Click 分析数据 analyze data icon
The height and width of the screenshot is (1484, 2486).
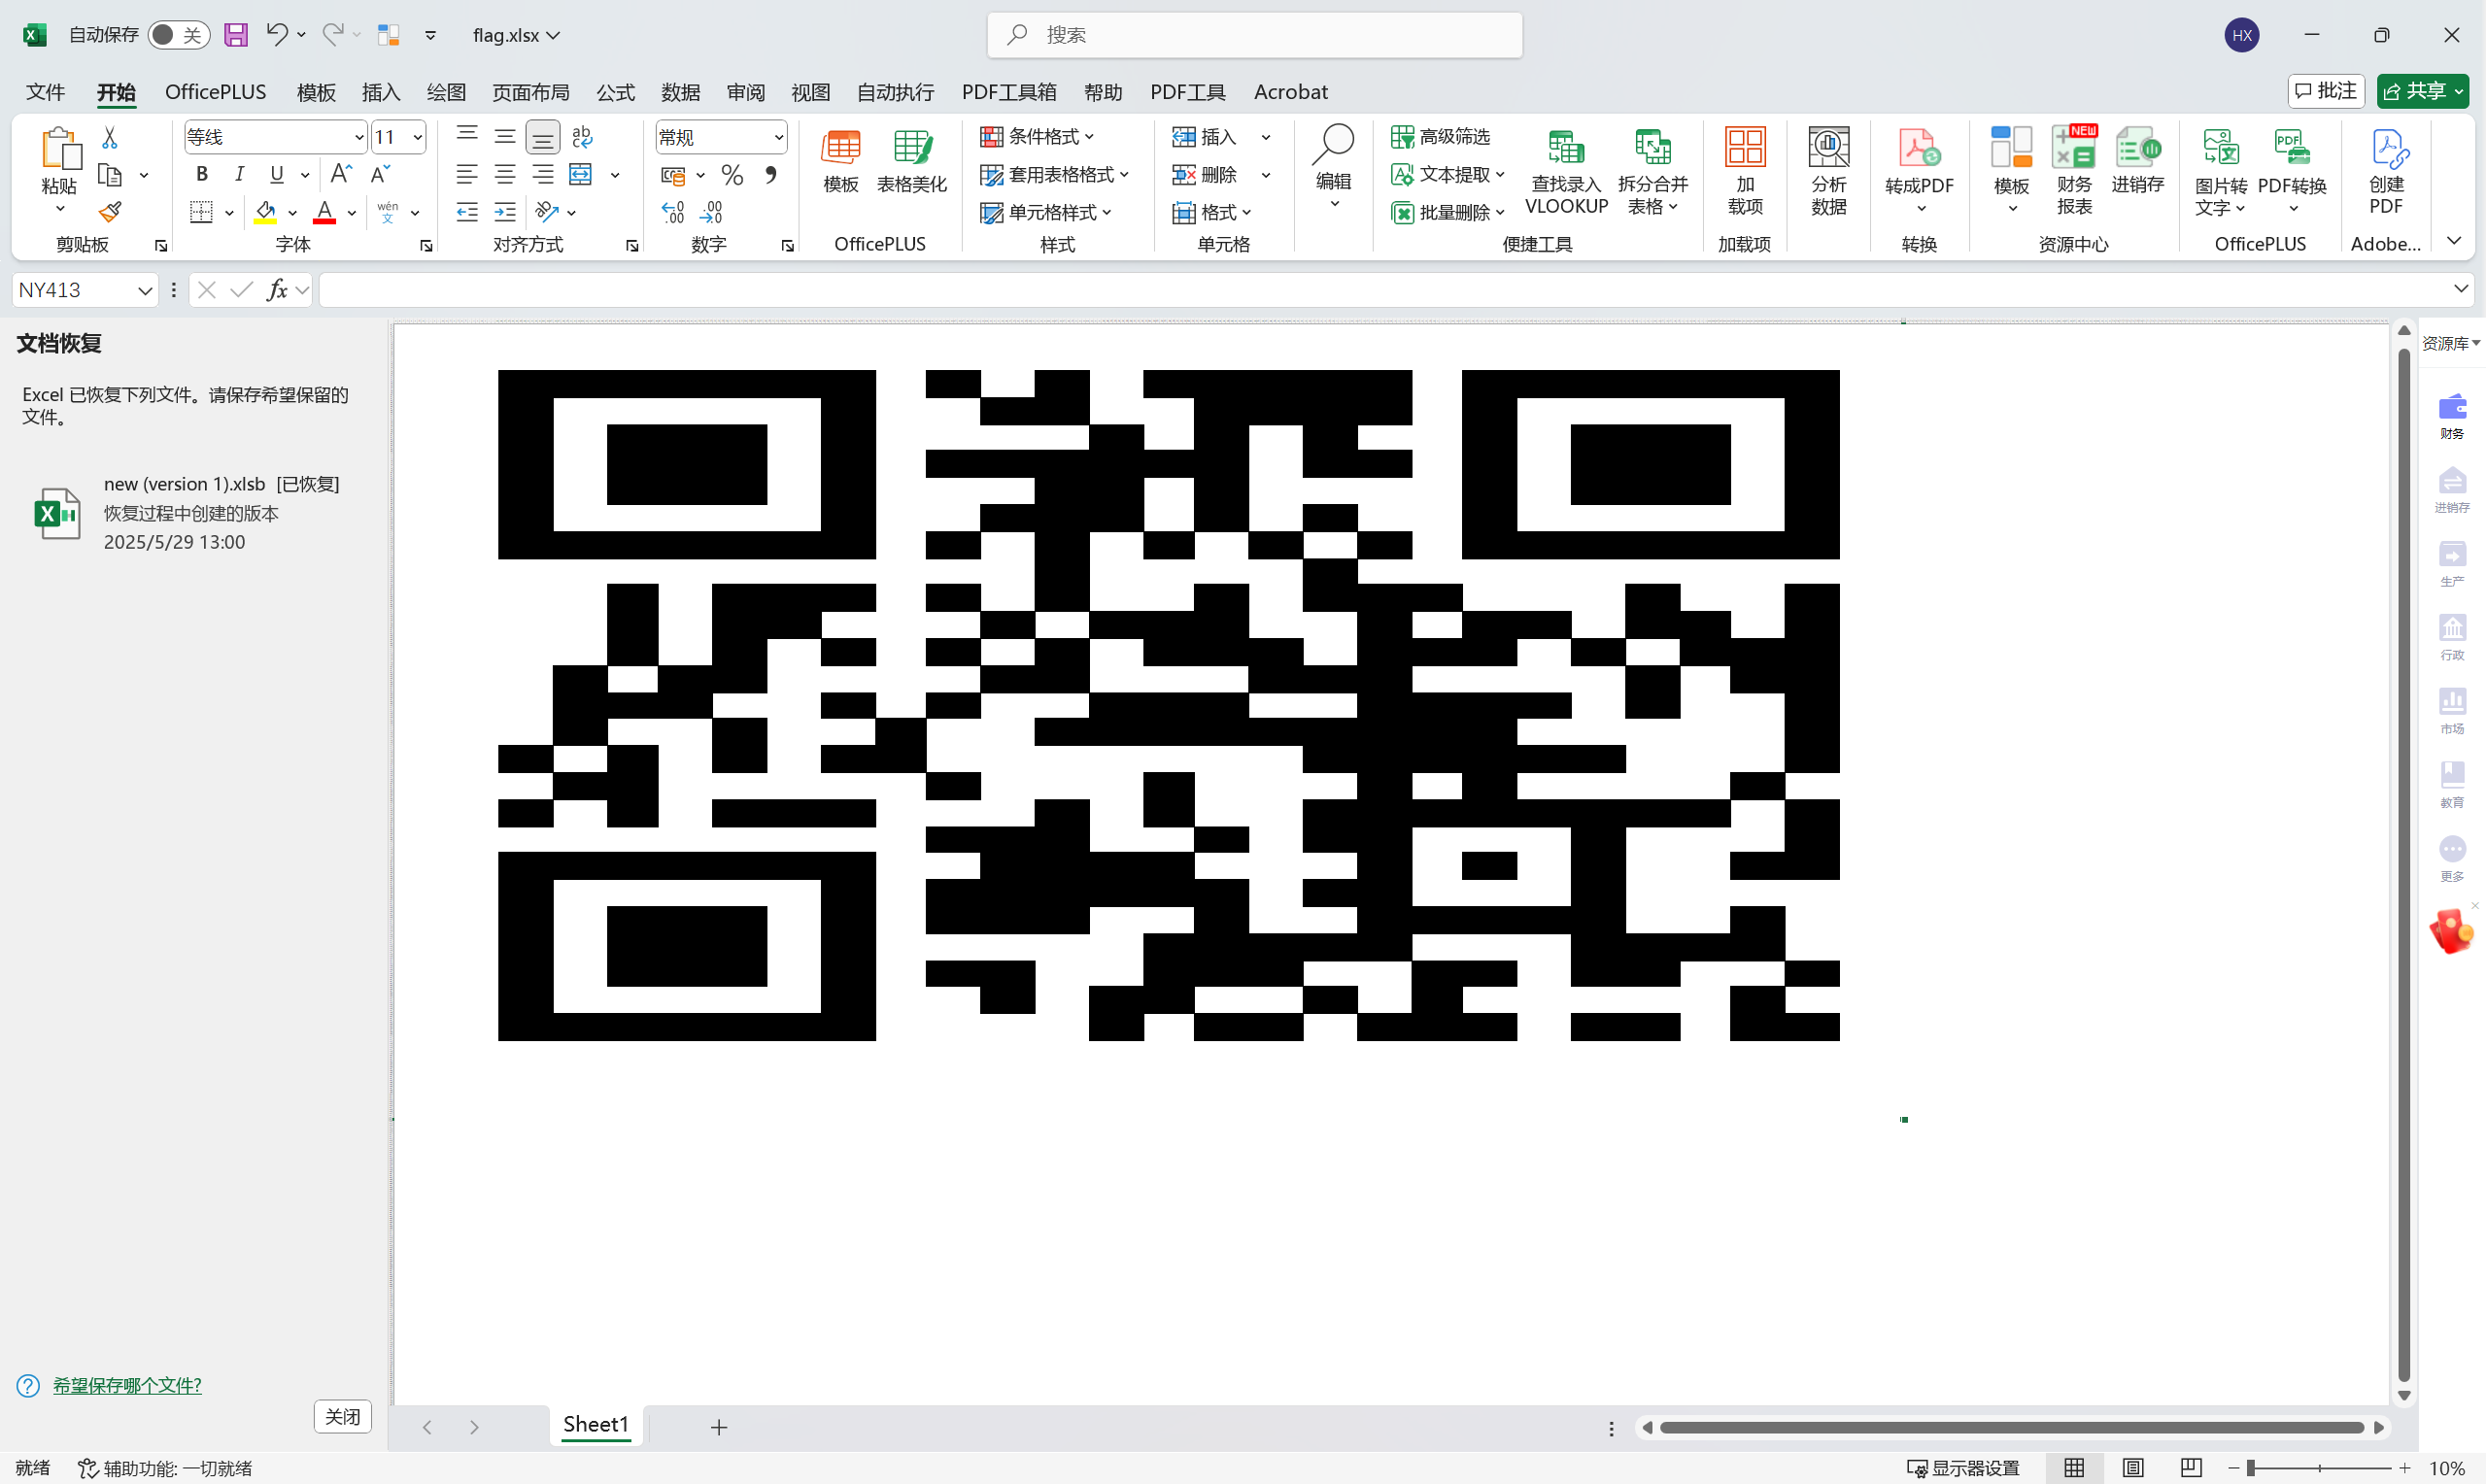click(x=1829, y=171)
